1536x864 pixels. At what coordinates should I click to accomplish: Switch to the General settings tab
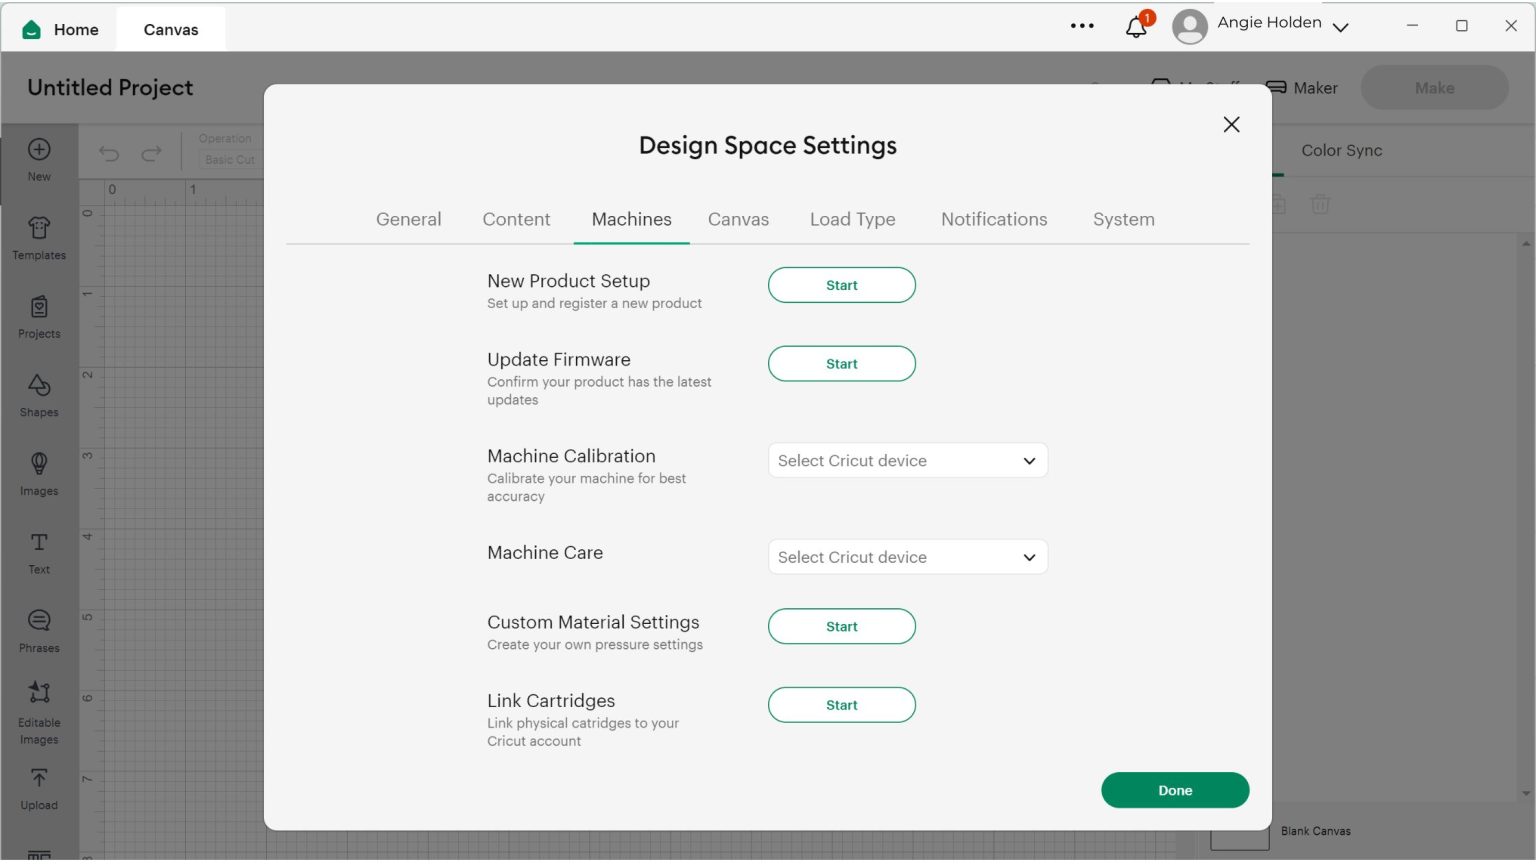[408, 220]
